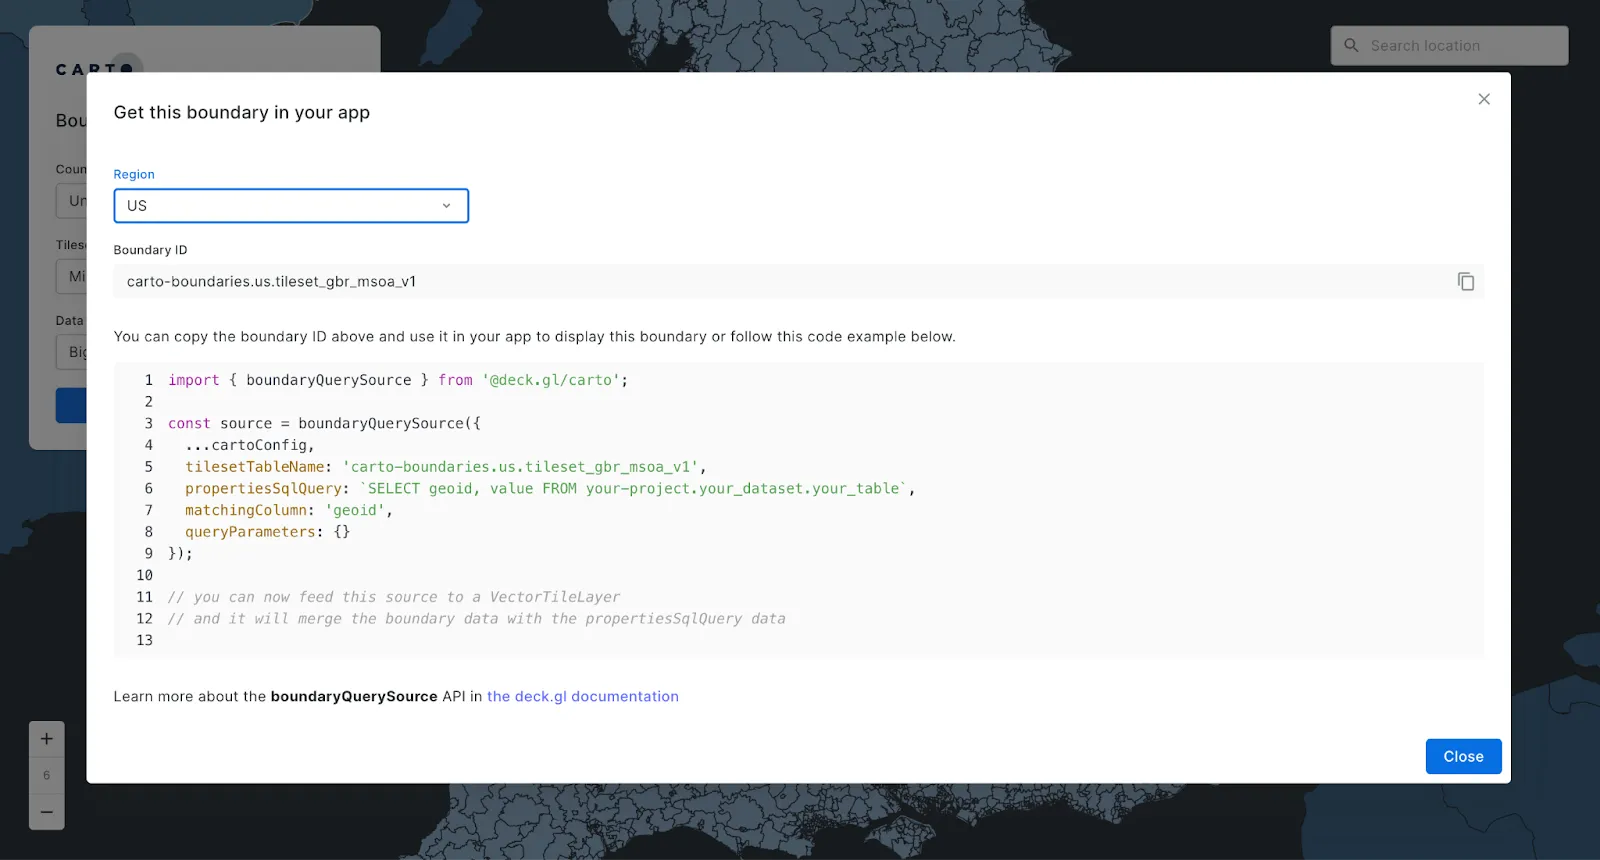Click the comment about VectorTileLayer
1600x860 pixels.
point(394,598)
